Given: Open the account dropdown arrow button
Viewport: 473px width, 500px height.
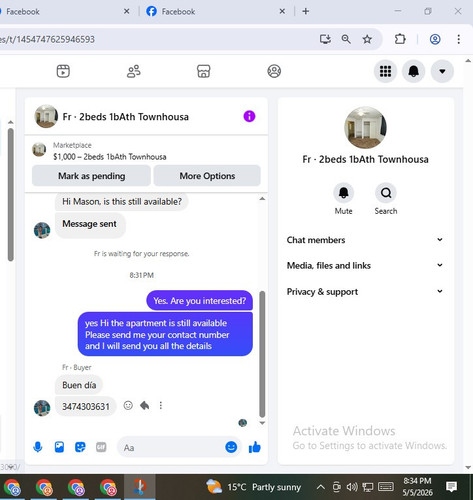Looking at the screenshot, I should 442,71.
